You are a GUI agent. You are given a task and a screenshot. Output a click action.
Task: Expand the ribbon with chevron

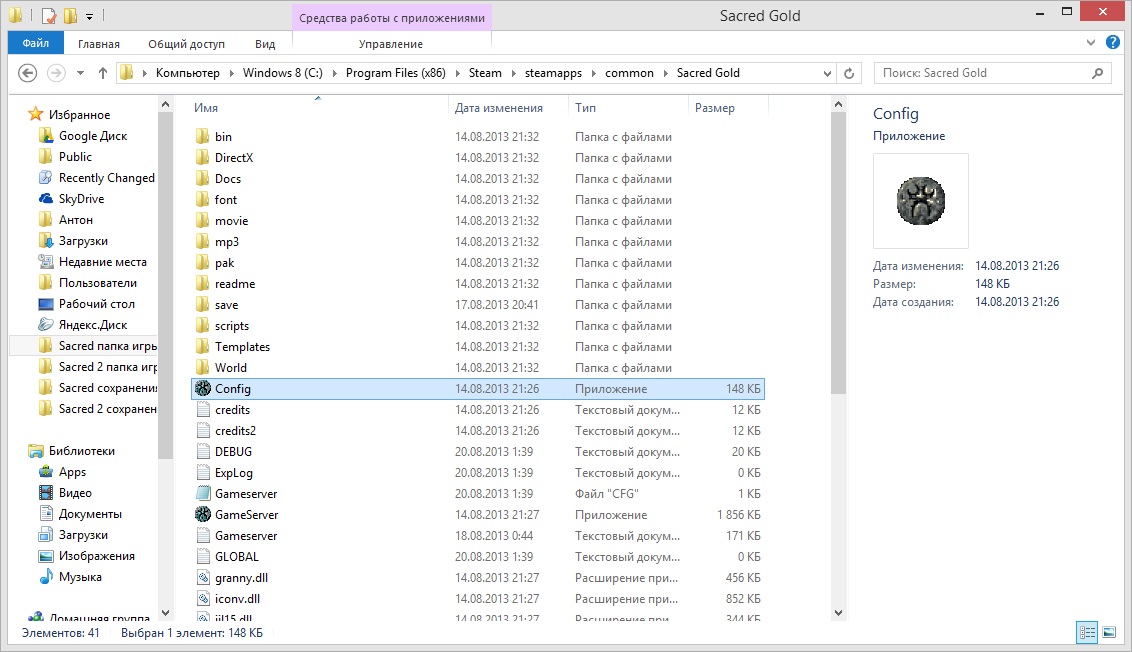(1091, 43)
